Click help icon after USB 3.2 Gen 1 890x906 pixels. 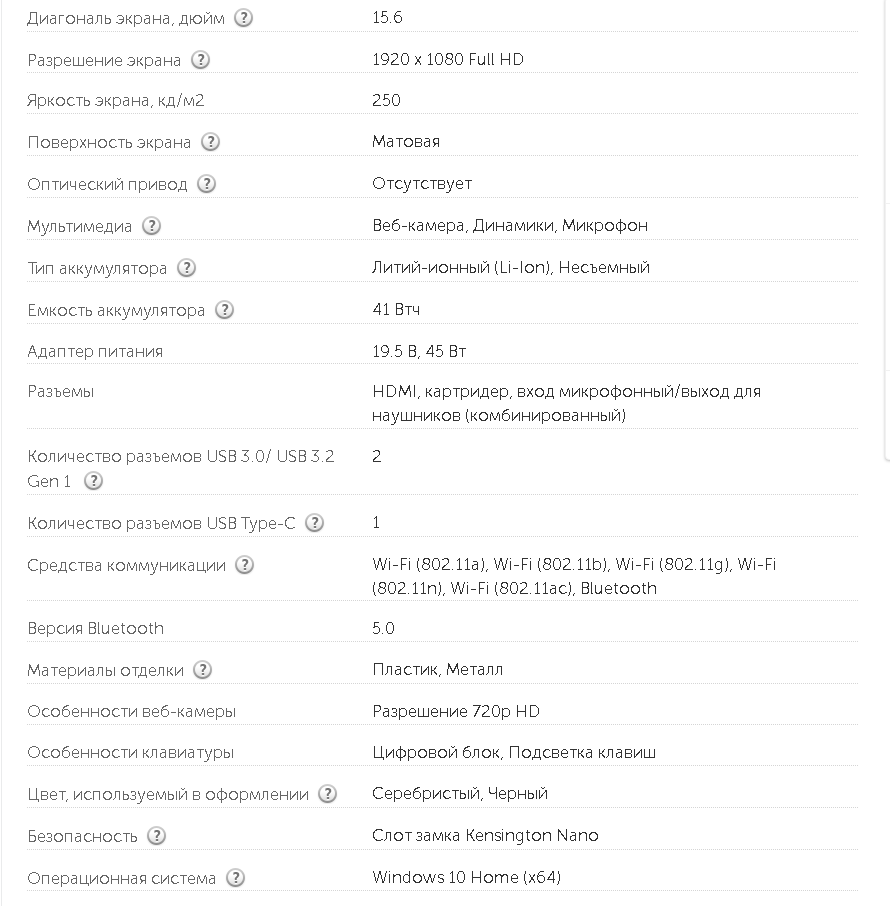point(93,481)
